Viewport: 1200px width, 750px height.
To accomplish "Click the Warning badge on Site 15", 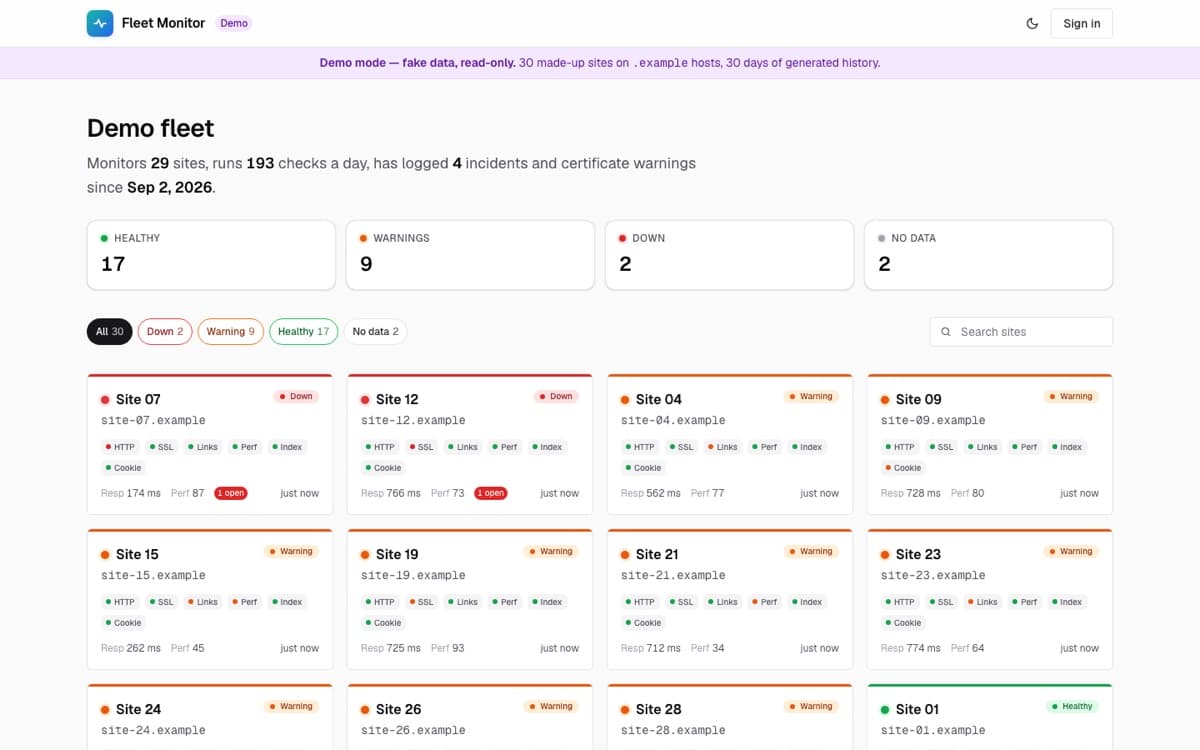I will pyautogui.click(x=291, y=551).
